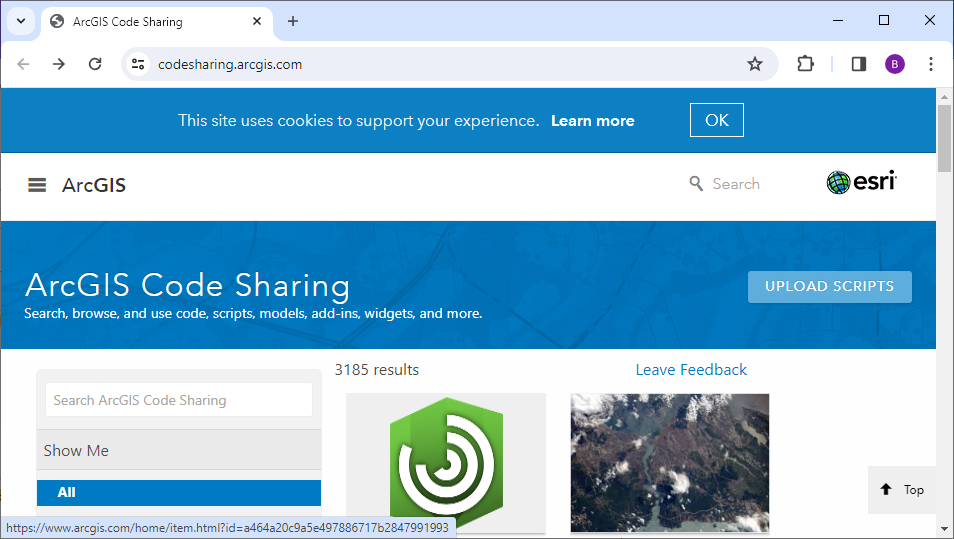The image size is (954, 539).
Task: Accept cookies with OK button
Action: click(x=717, y=120)
